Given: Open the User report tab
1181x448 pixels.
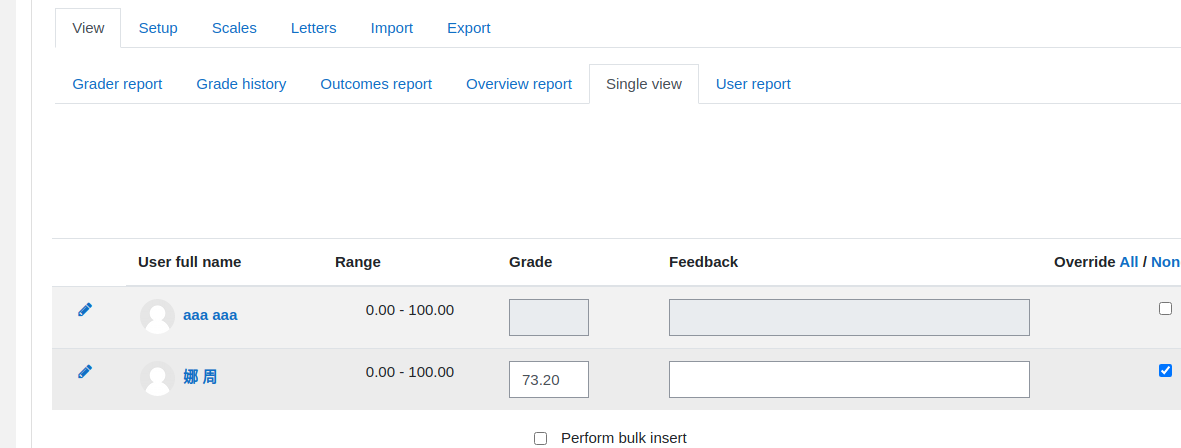Looking at the screenshot, I should [753, 84].
